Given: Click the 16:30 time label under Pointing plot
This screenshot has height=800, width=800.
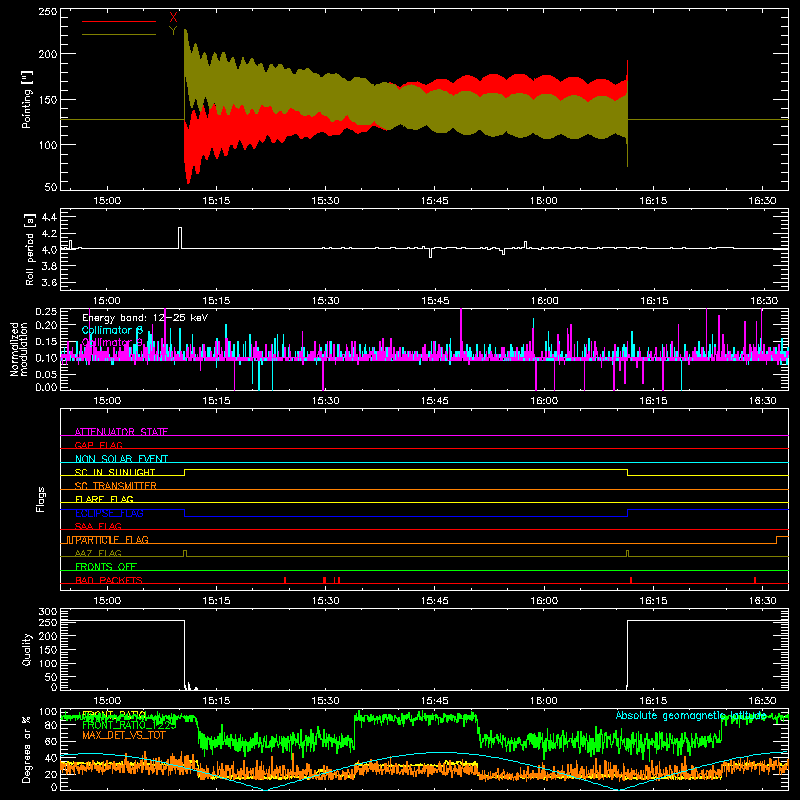Looking at the screenshot, I should coord(763,201).
